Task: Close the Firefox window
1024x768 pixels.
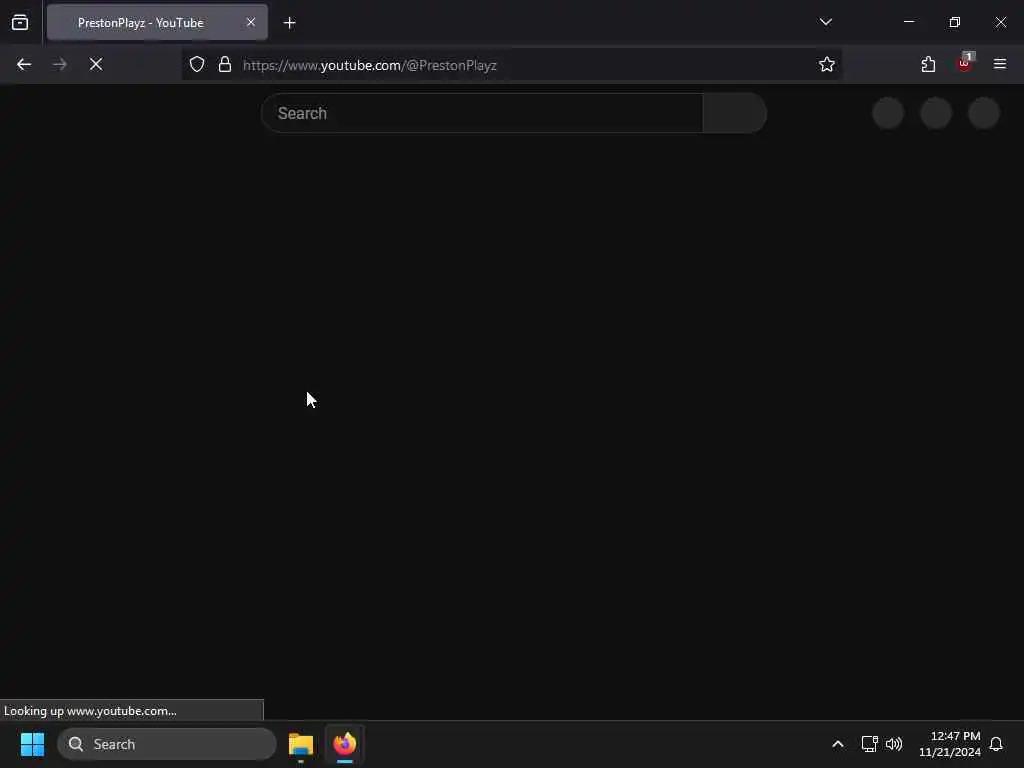Action: coord(1000,22)
